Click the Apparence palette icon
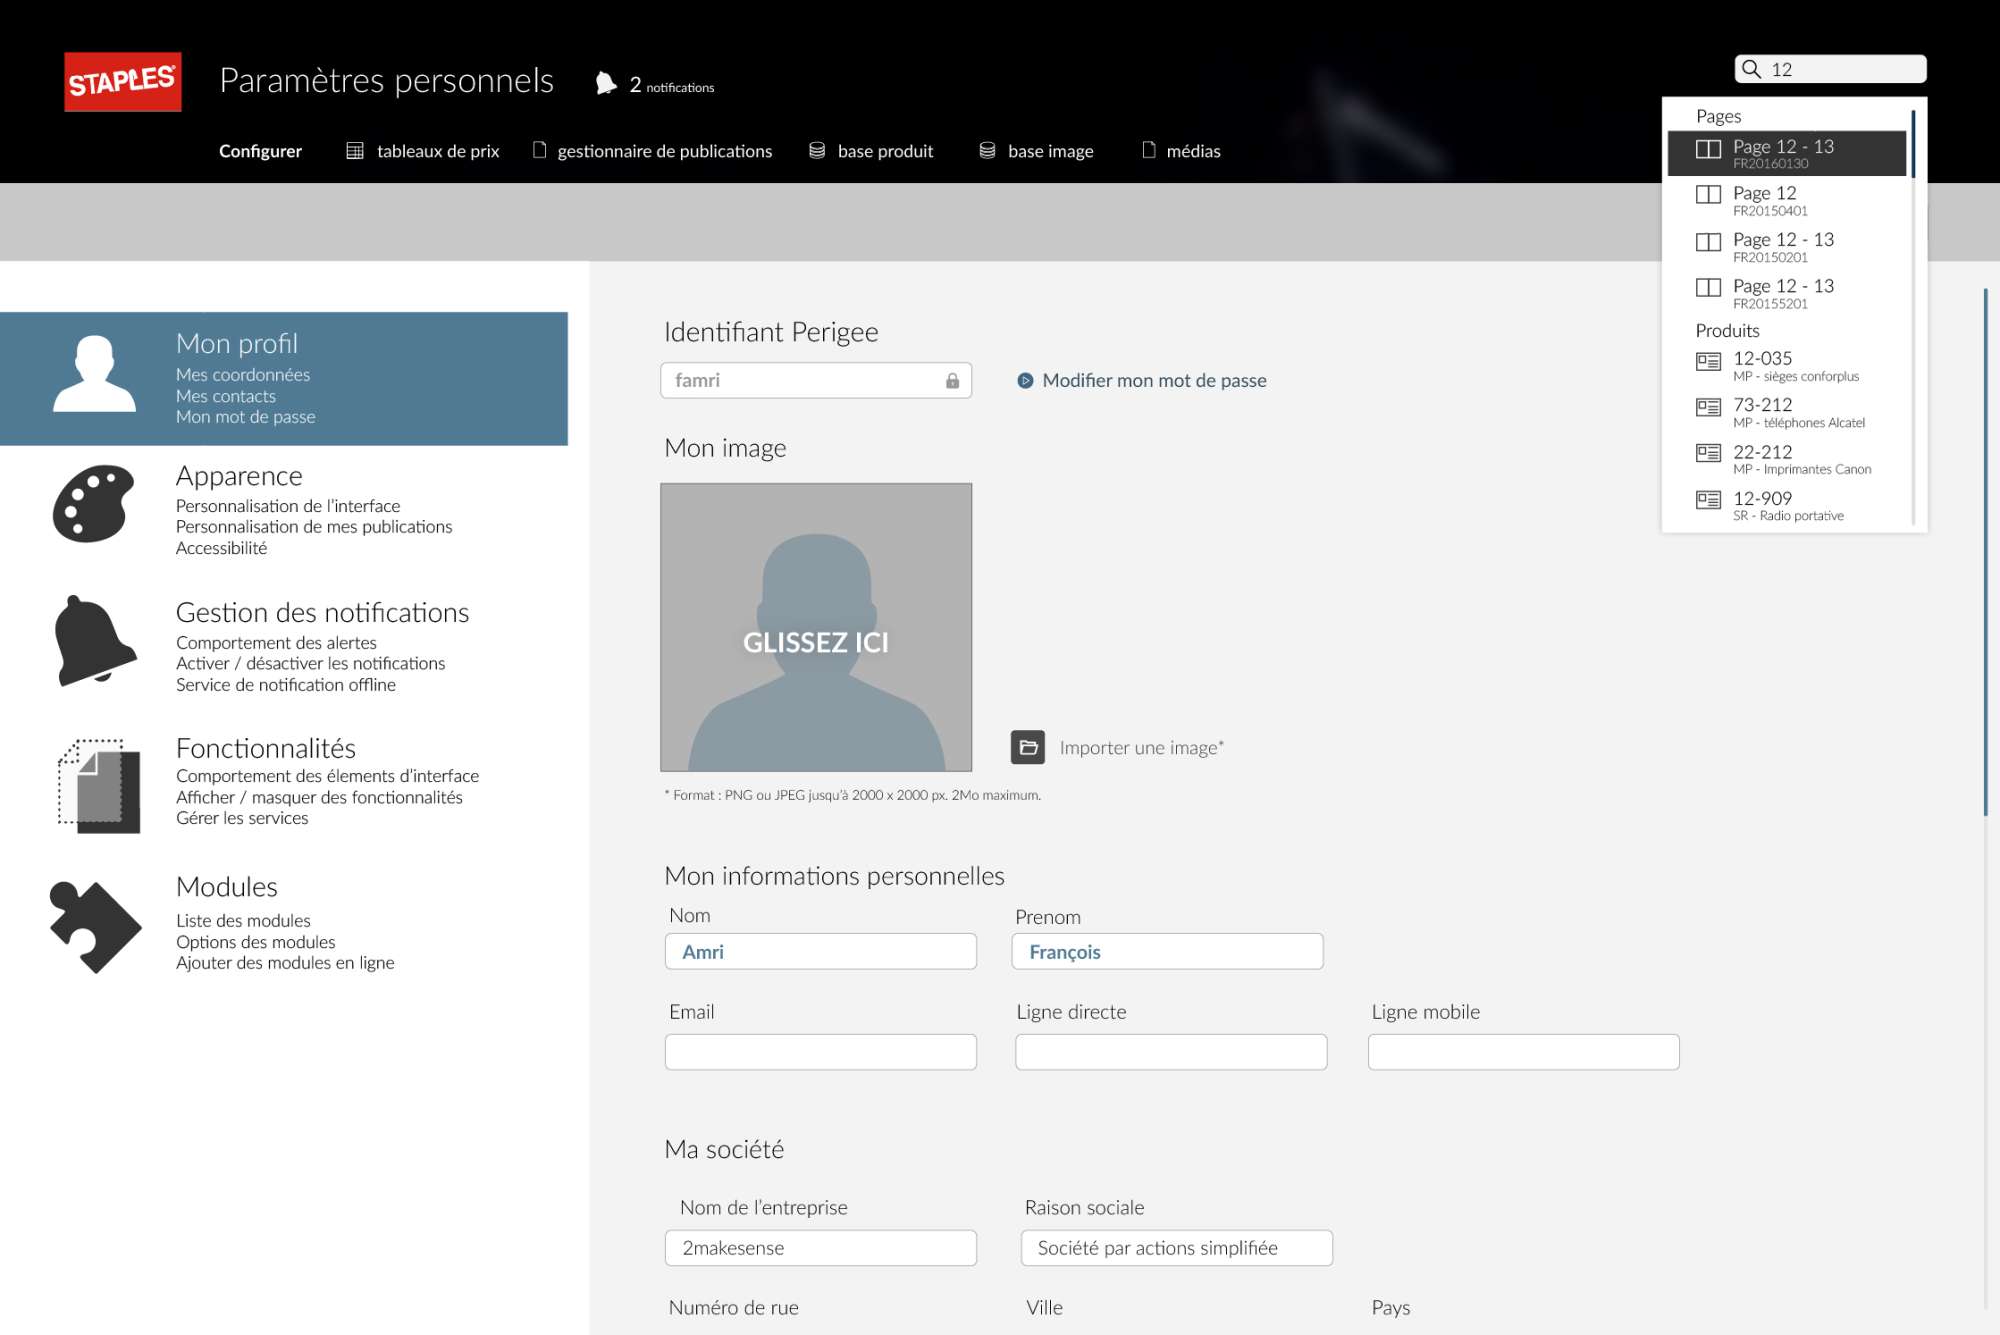 coord(93,504)
